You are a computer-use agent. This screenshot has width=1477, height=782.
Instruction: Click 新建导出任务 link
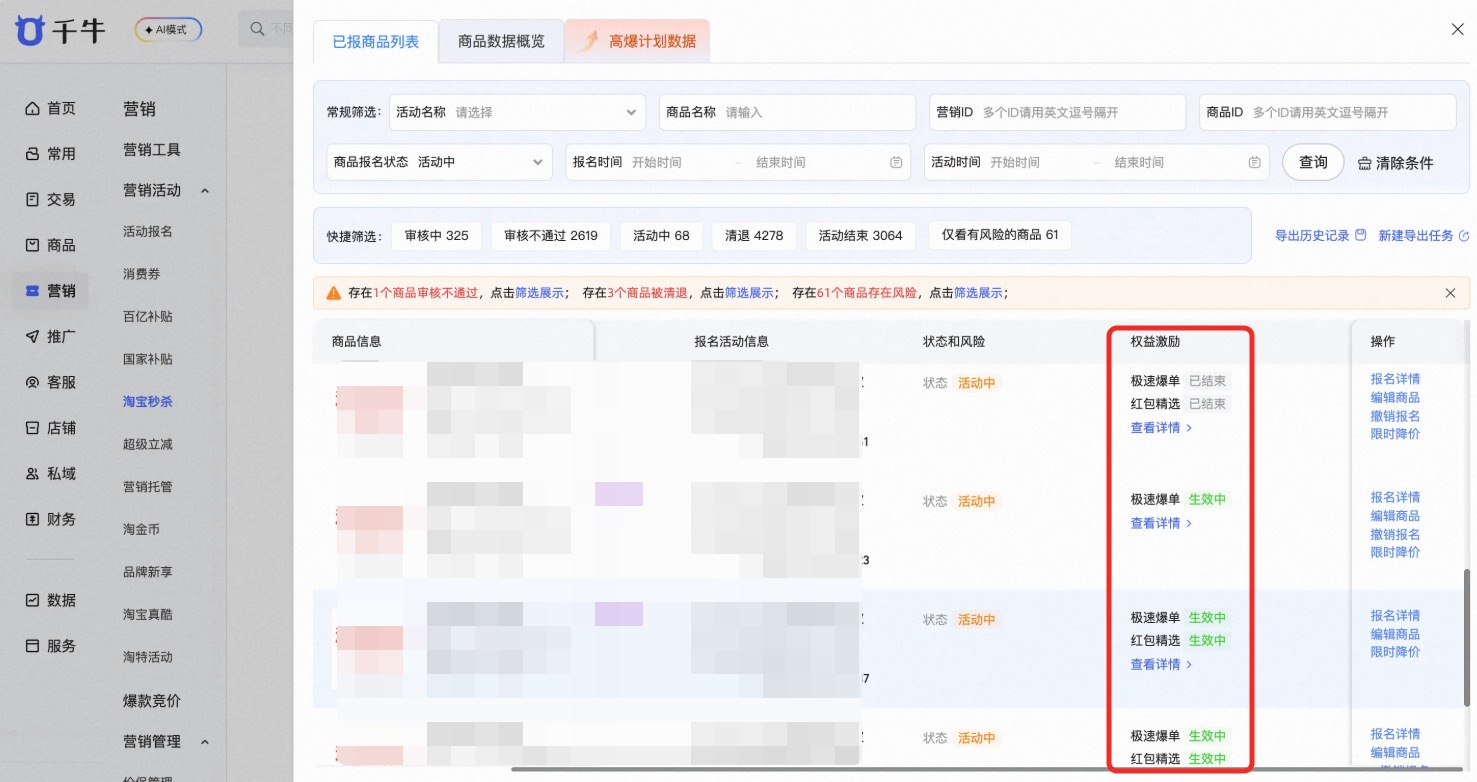pos(1423,236)
